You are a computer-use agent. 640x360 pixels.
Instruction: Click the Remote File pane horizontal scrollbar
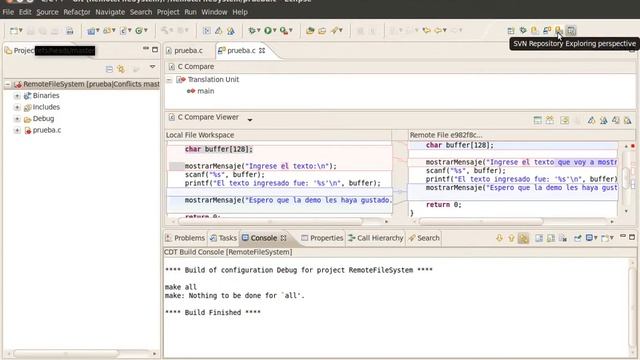coord(481,221)
